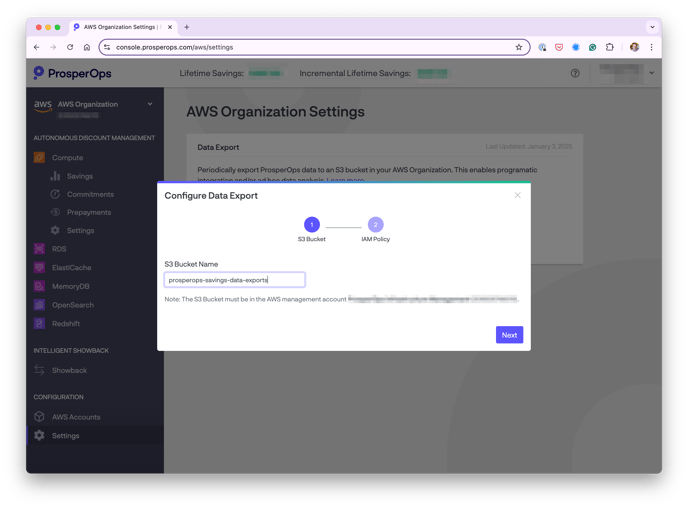Click the site info icon in address bar
The image size is (688, 508).
pyautogui.click(x=107, y=47)
